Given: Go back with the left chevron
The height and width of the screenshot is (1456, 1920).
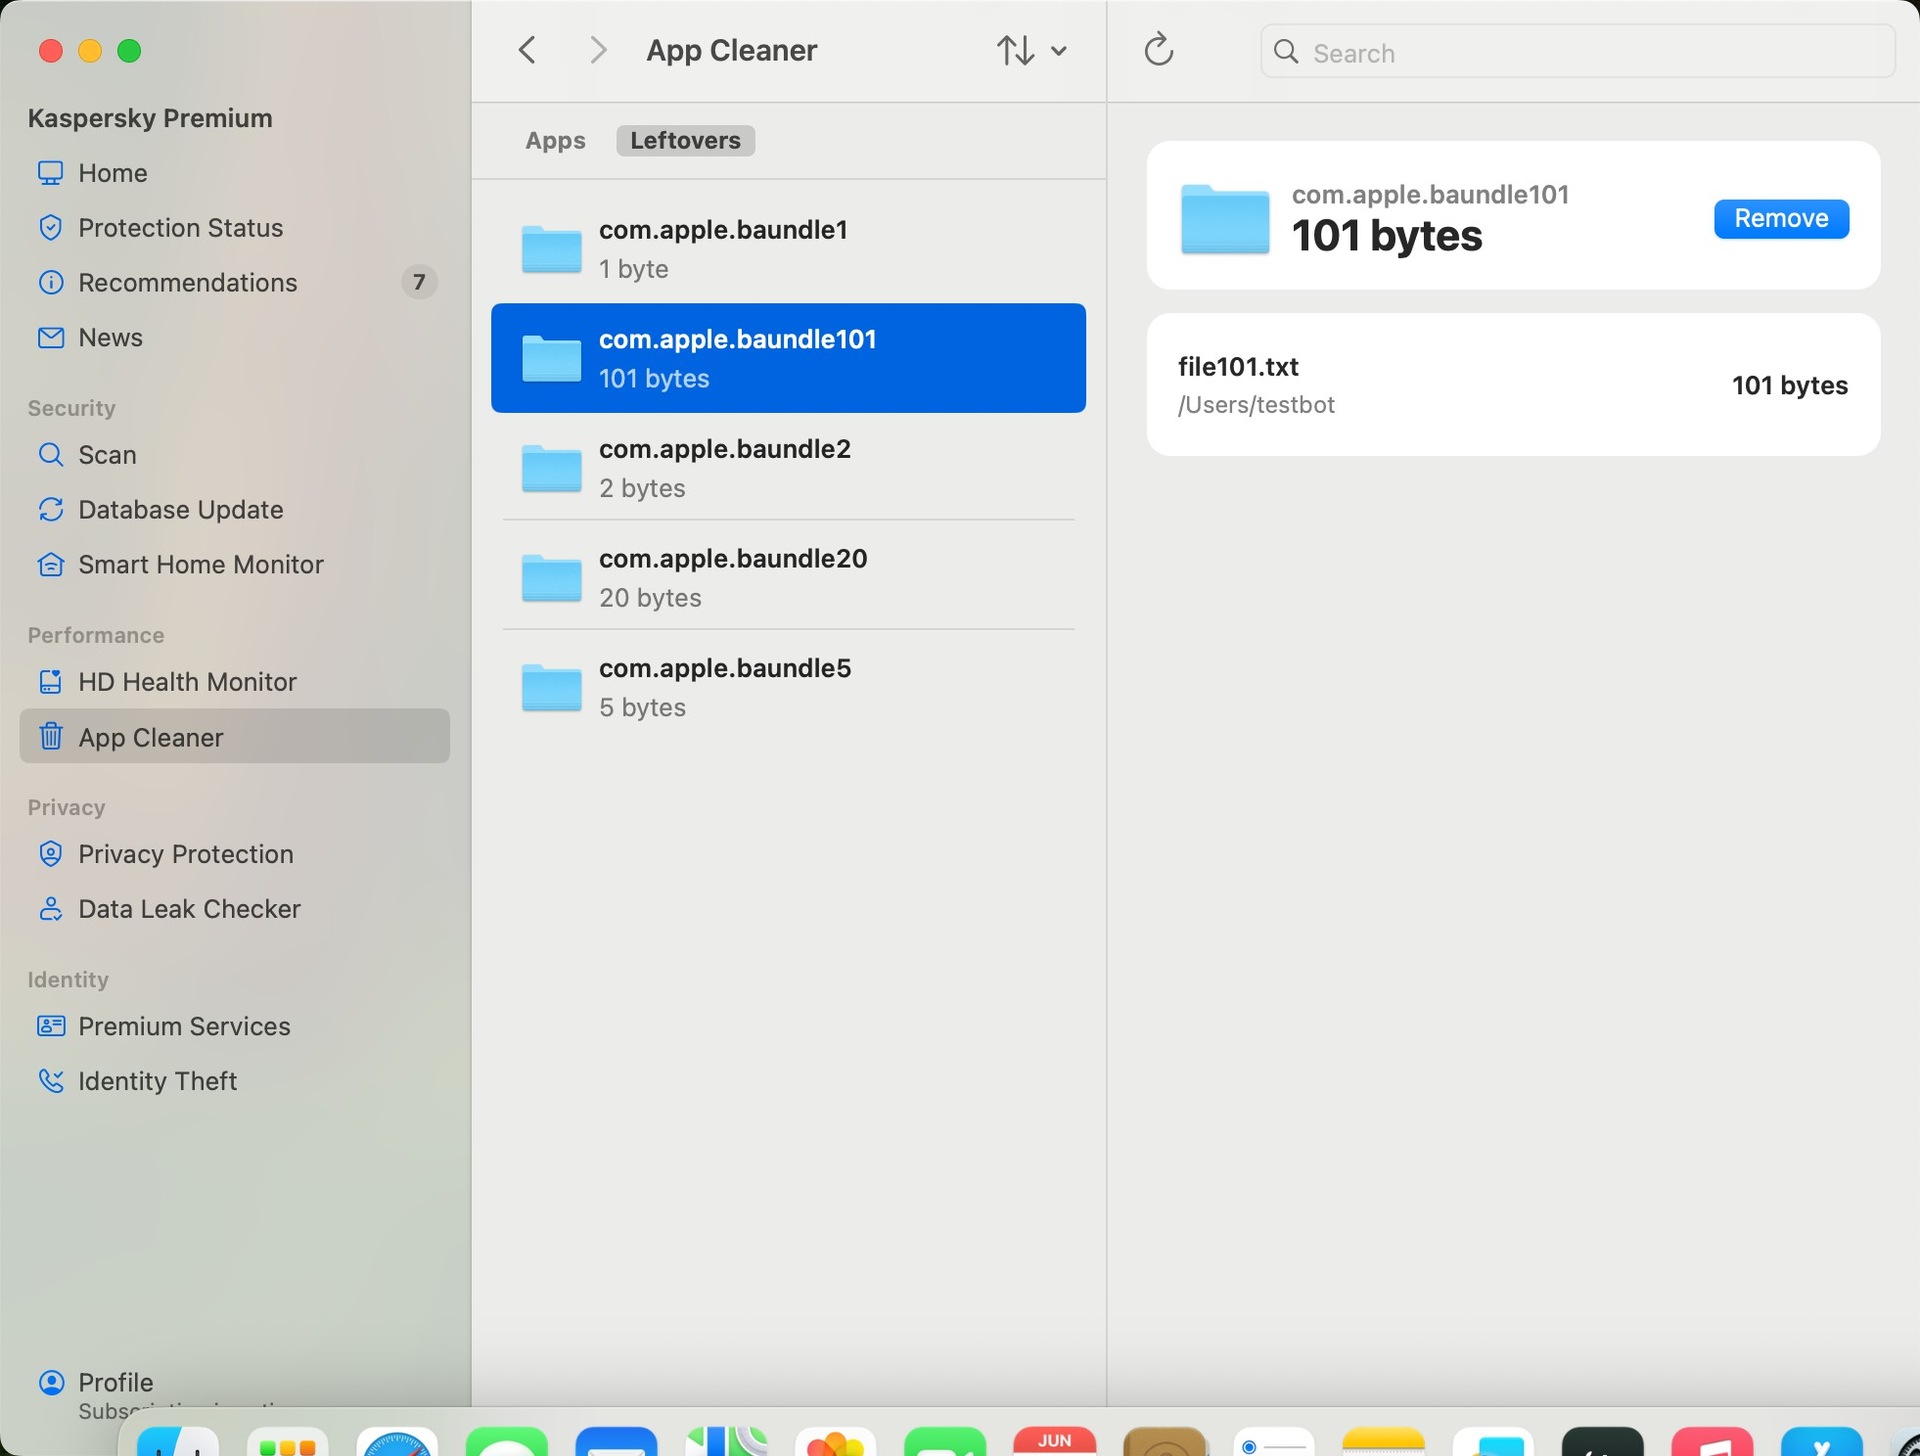Looking at the screenshot, I should 528,50.
